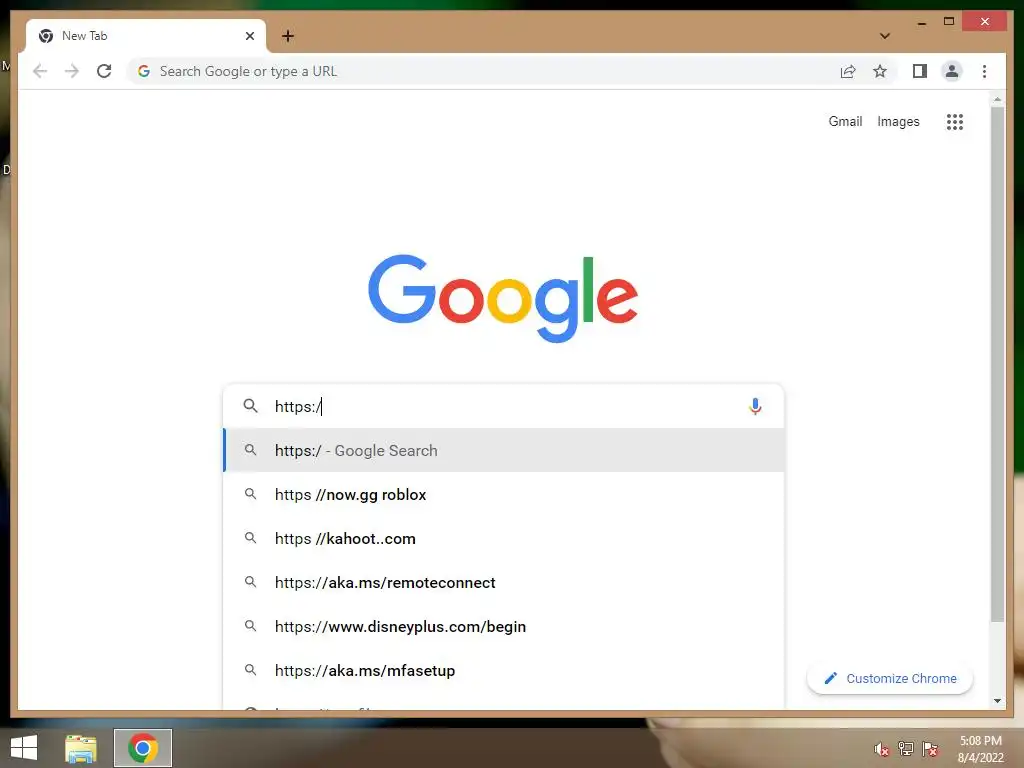
Task: Bookmark this tab with the star icon
Action: coord(880,71)
